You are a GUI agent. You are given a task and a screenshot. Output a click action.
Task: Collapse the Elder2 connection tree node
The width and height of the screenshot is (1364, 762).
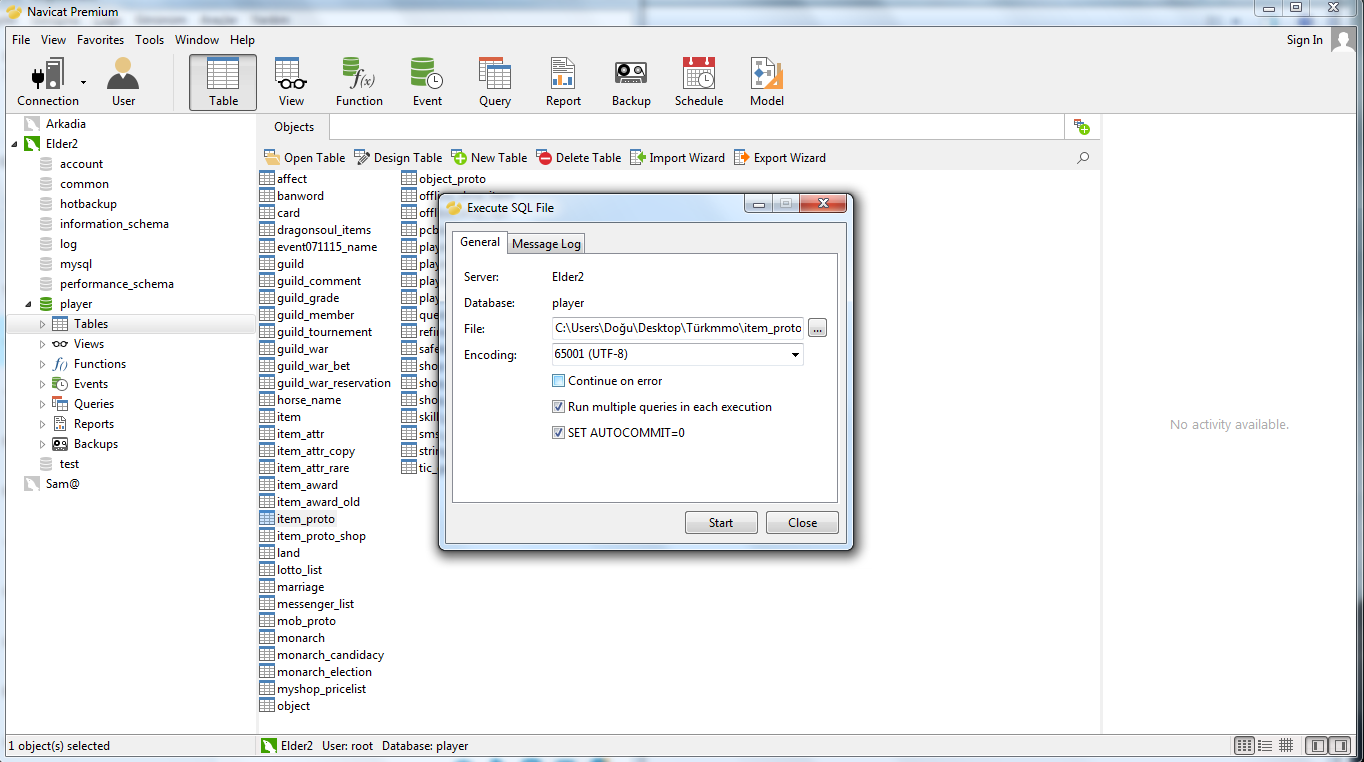[x=14, y=144]
